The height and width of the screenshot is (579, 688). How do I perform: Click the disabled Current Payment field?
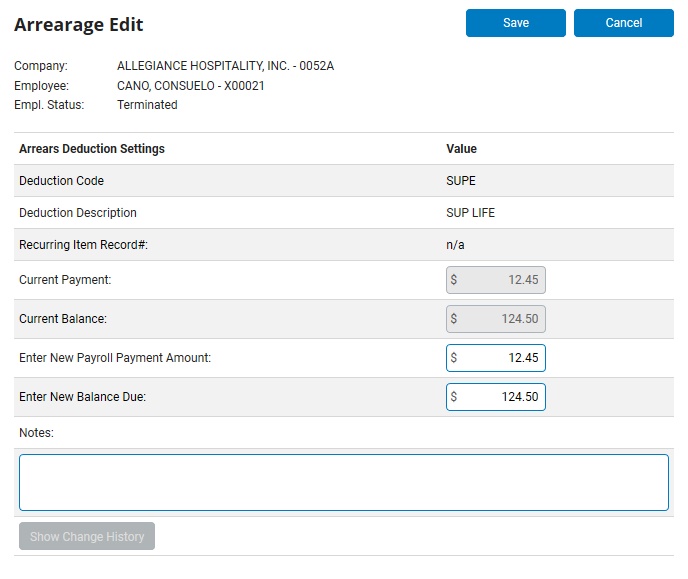(x=496, y=280)
